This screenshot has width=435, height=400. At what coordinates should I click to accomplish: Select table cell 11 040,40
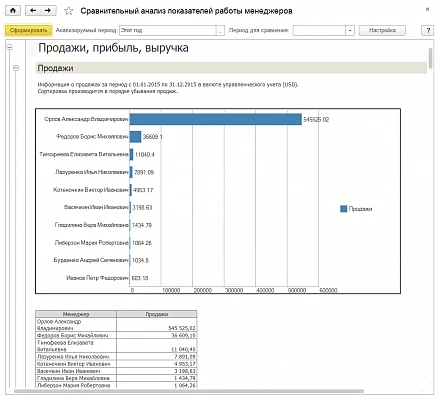pos(157,346)
